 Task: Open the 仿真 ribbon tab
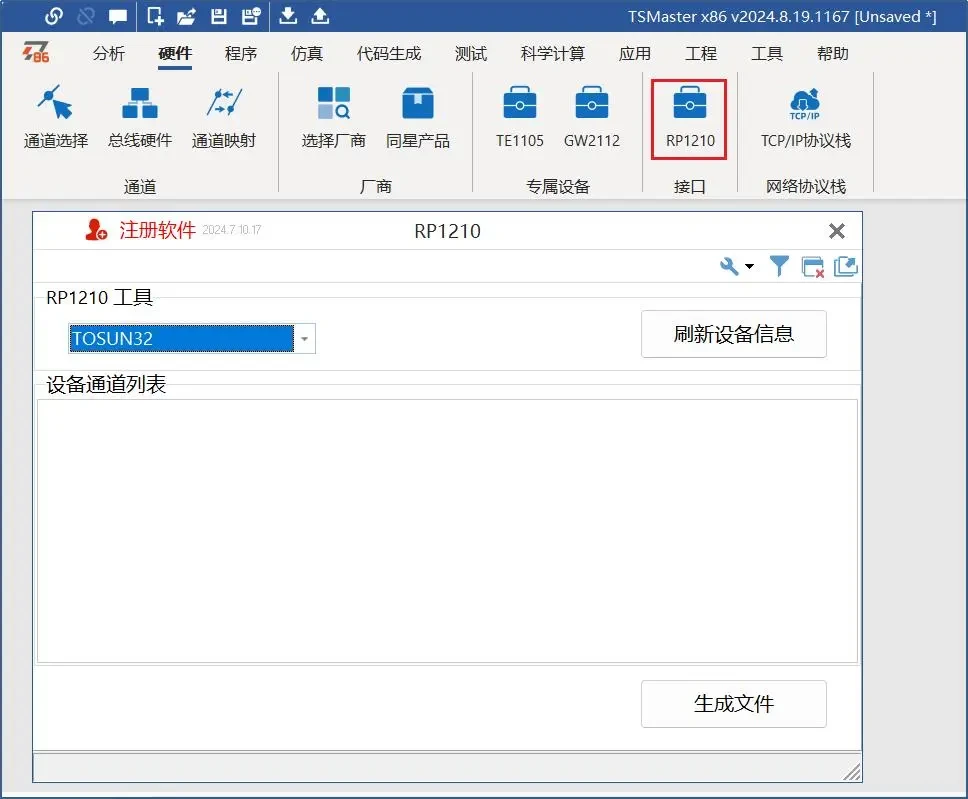(x=307, y=54)
